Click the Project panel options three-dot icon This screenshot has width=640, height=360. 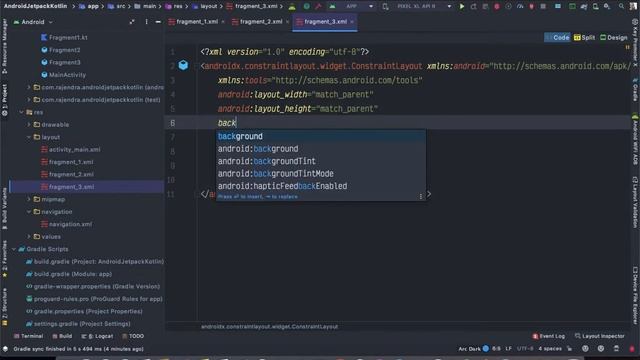[146, 22]
